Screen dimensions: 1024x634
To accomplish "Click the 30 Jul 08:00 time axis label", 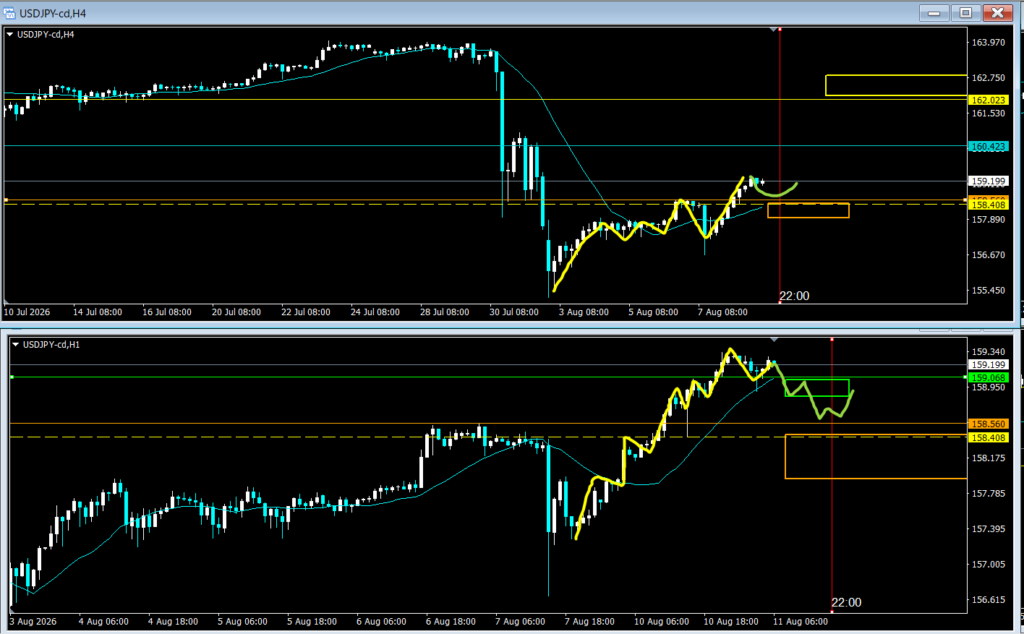I will click(x=514, y=312).
